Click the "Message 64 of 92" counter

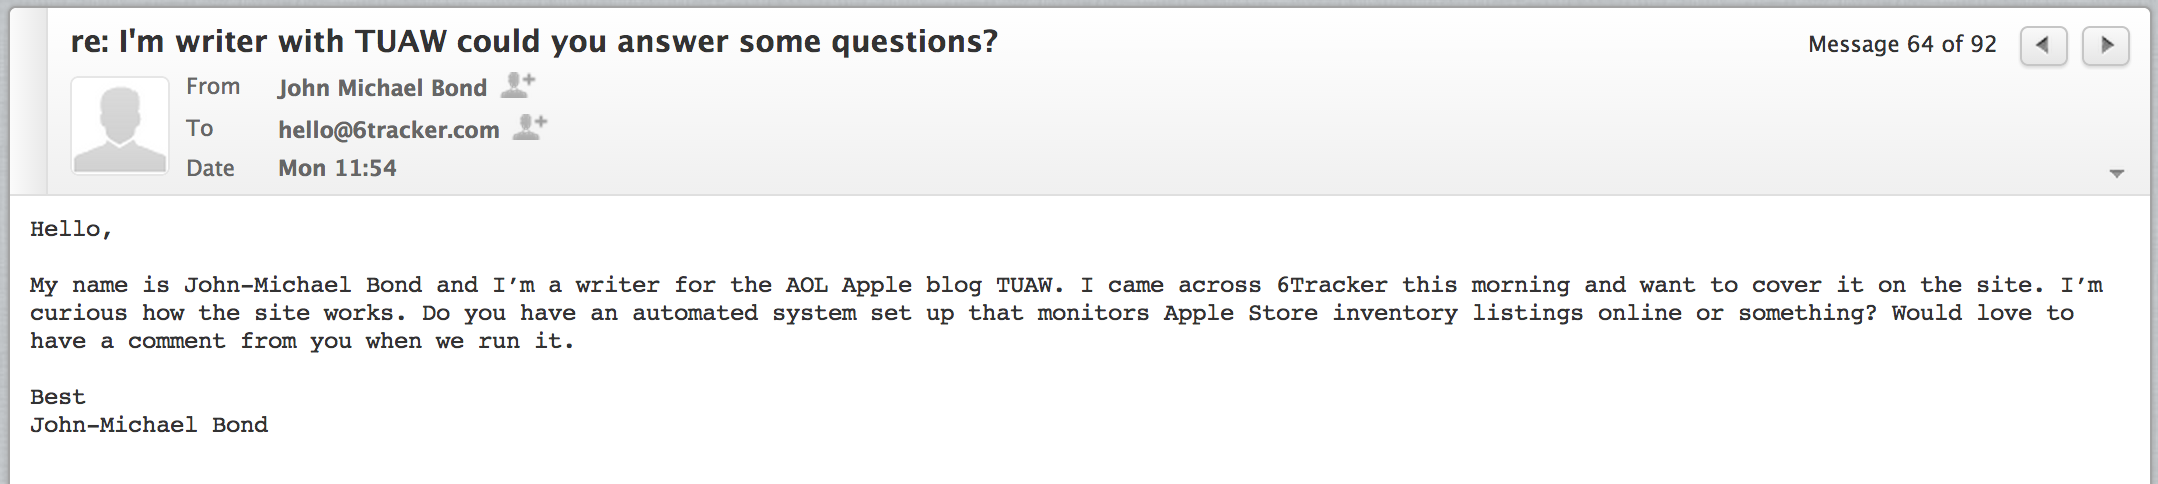[1902, 45]
